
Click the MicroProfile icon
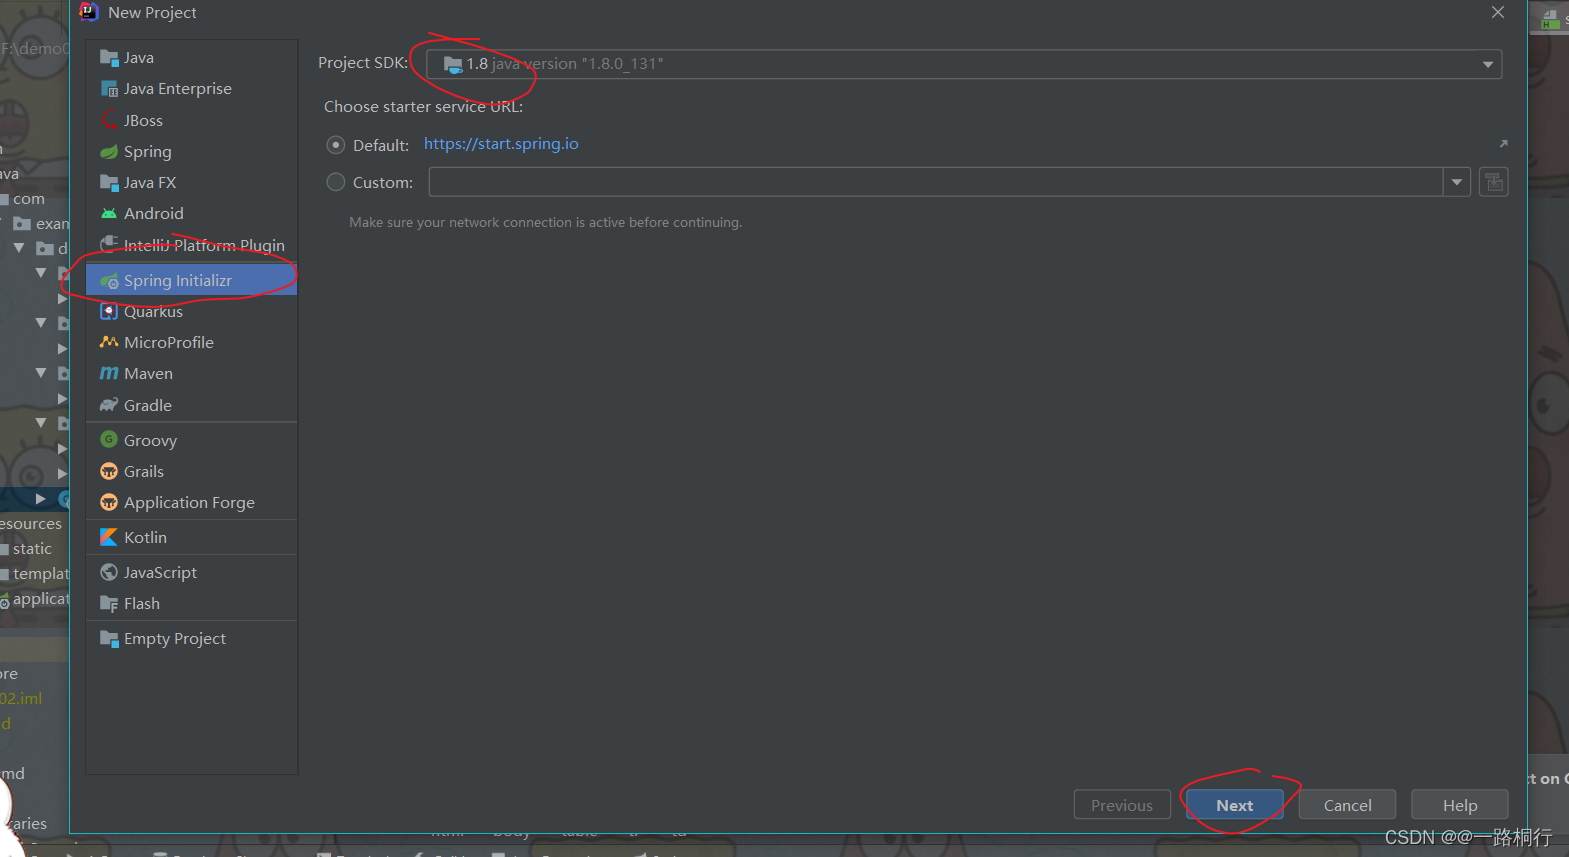109,343
